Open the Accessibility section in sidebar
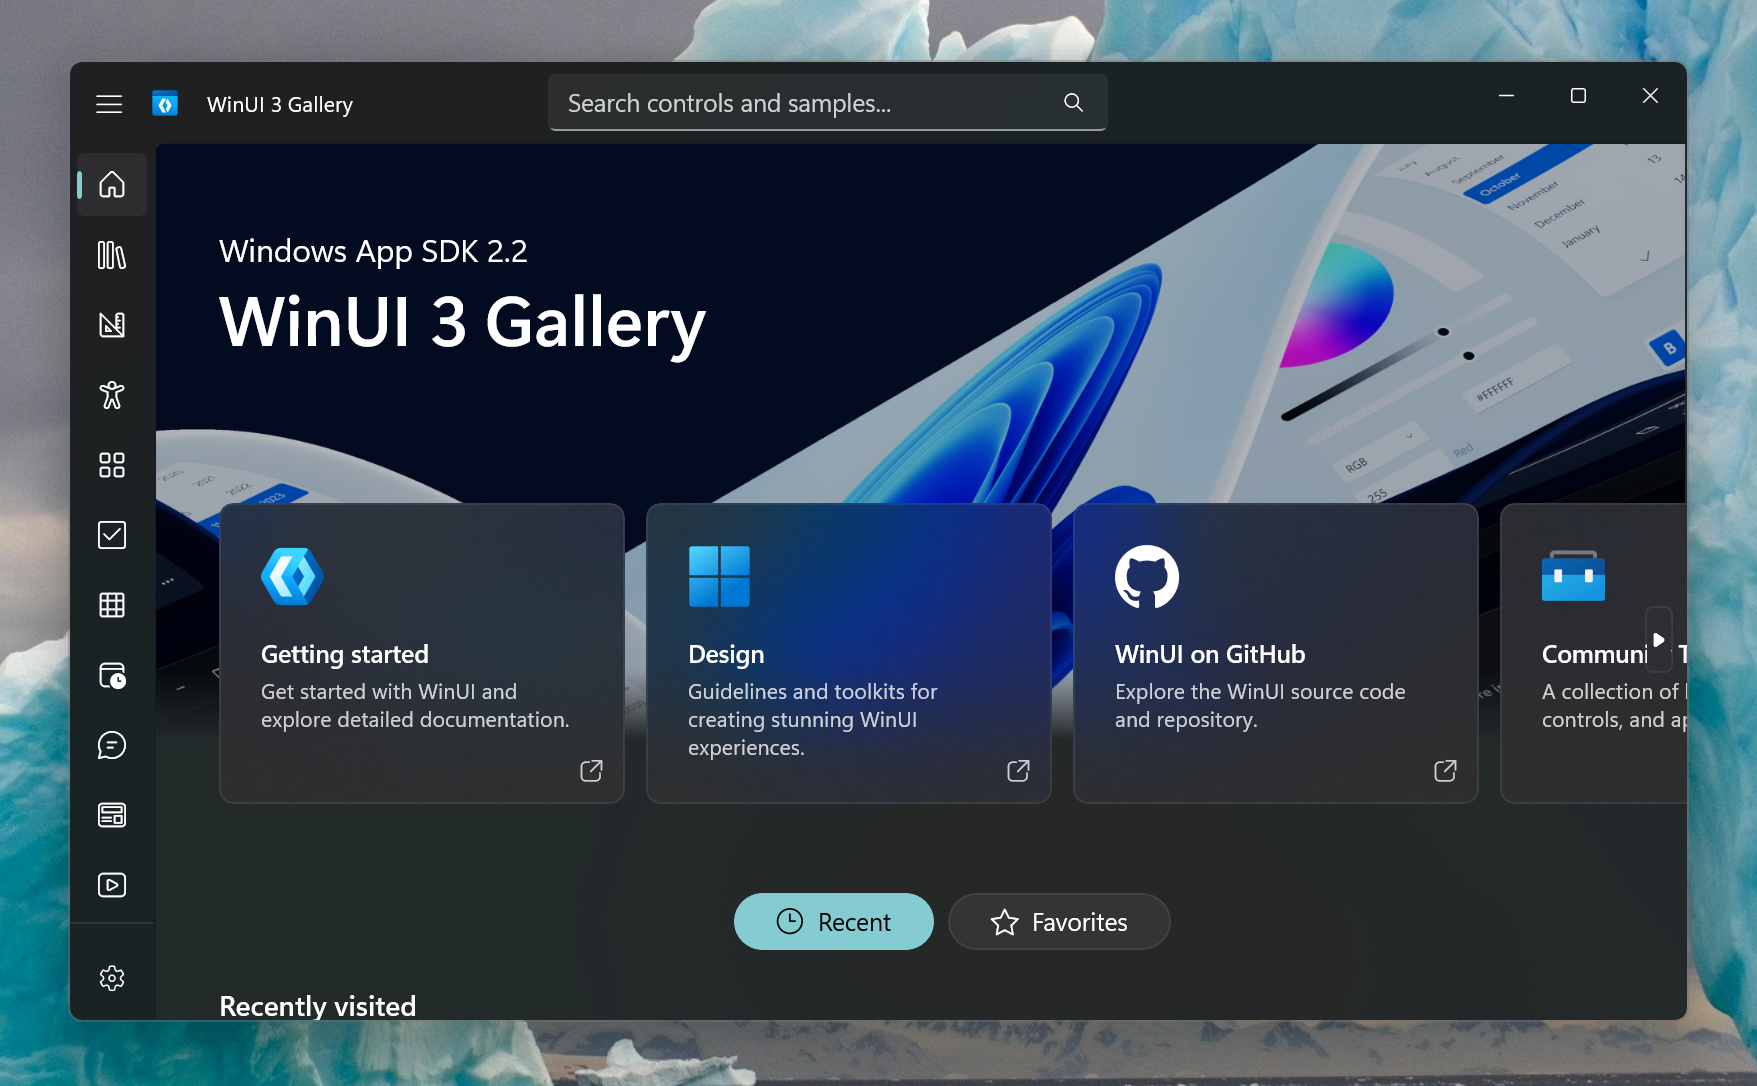Image resolution: width=1757 pixels, height=1086 pixels. point(112,395)
